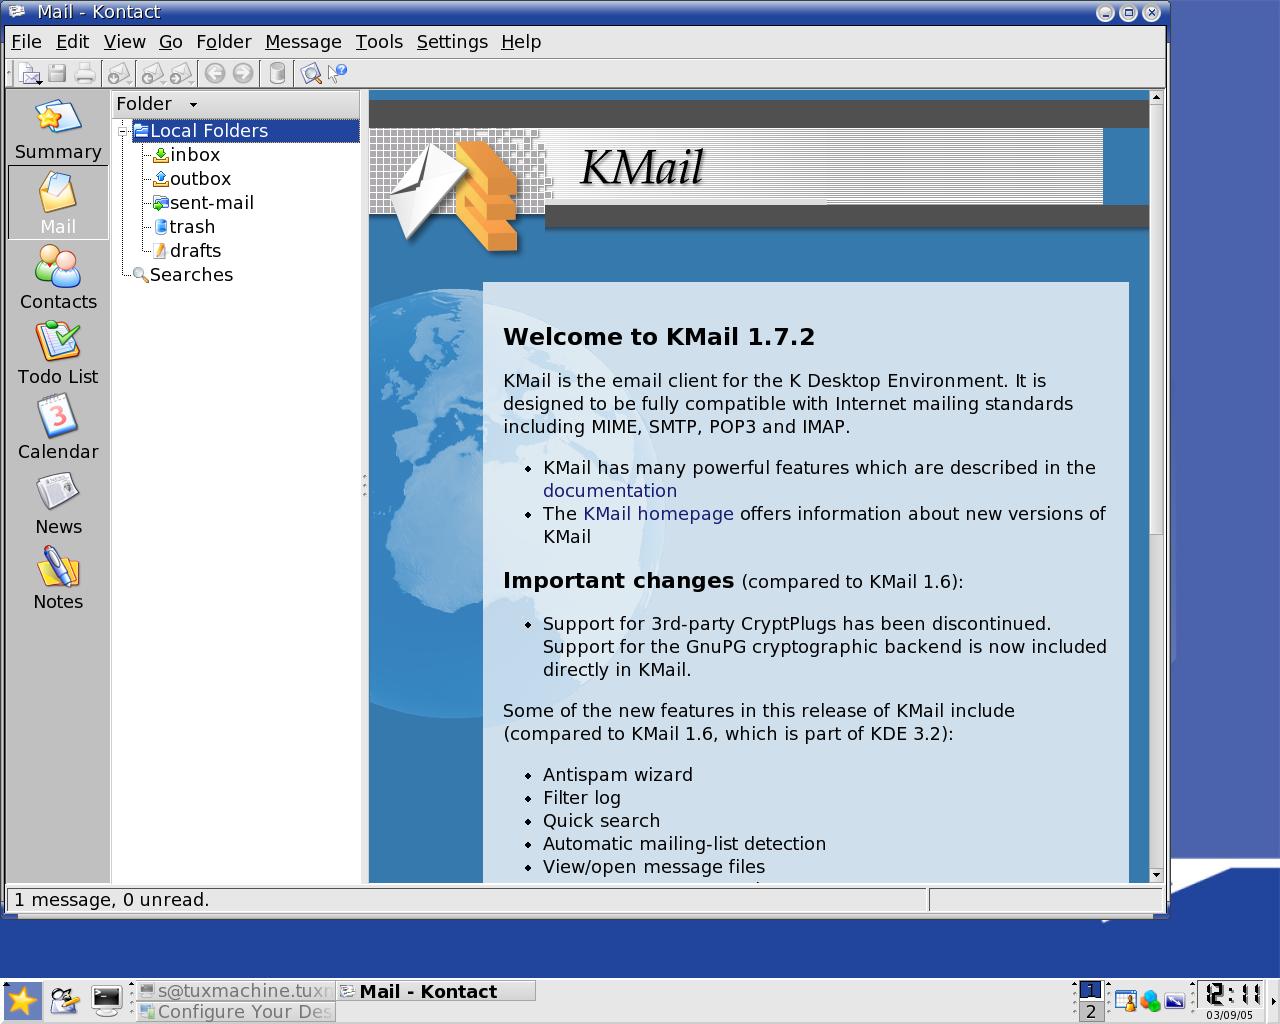
Task: Click the "1 message, 0 unread." status text
Action: tap(112, 900)
